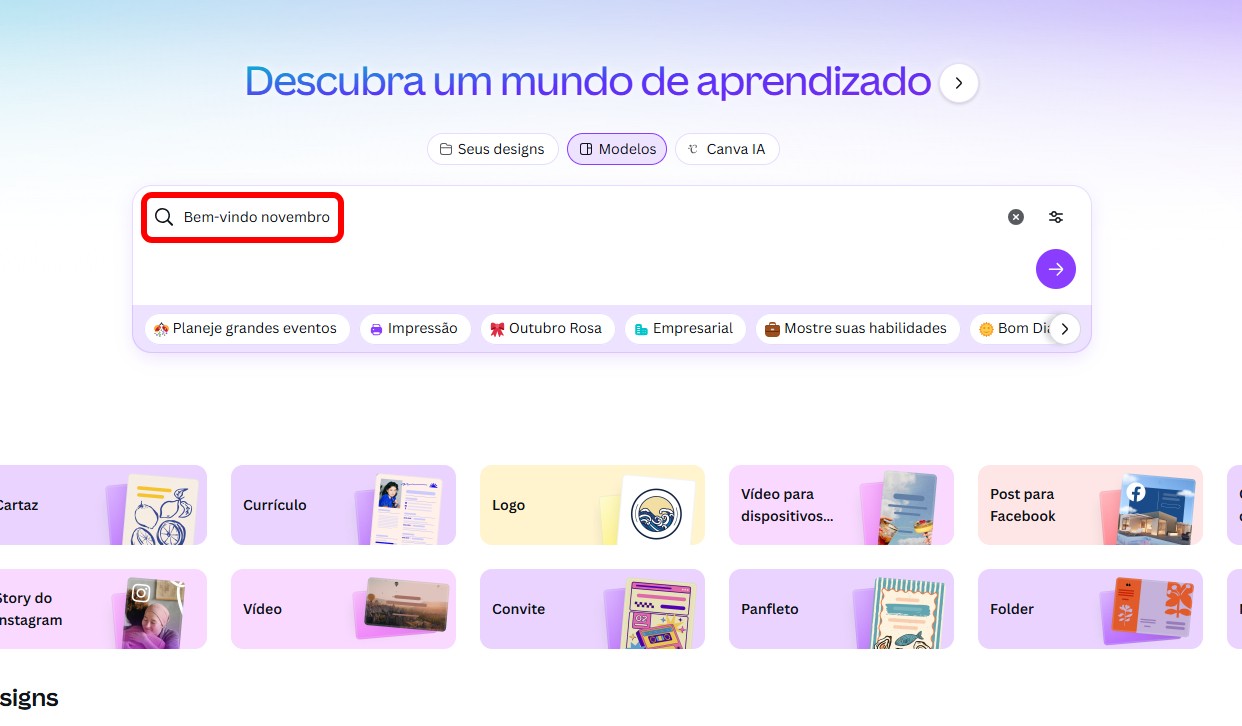Choose Mostre suas habilidades chip

[858, 329]
